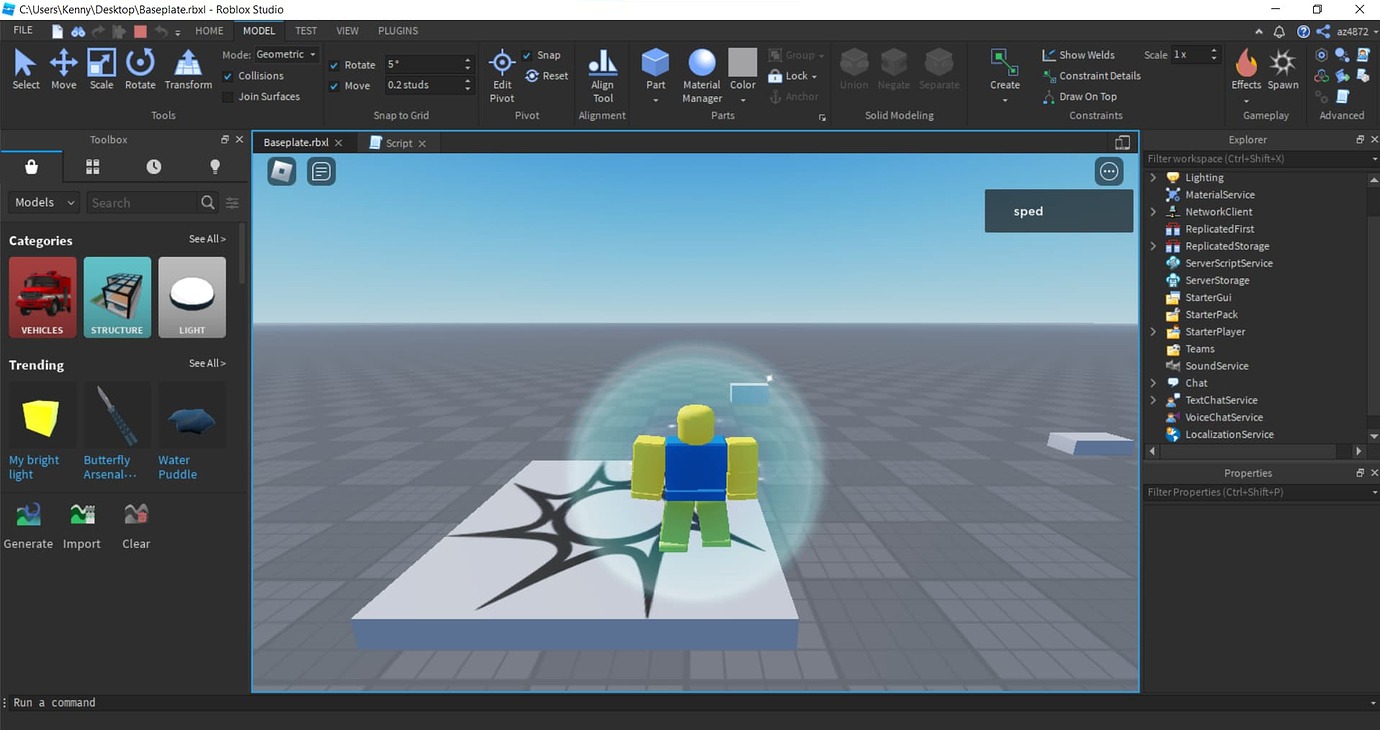1380x730 pixels.
Task: Click the Toolbox search magnifier icon
Action: tap(208, 203)
